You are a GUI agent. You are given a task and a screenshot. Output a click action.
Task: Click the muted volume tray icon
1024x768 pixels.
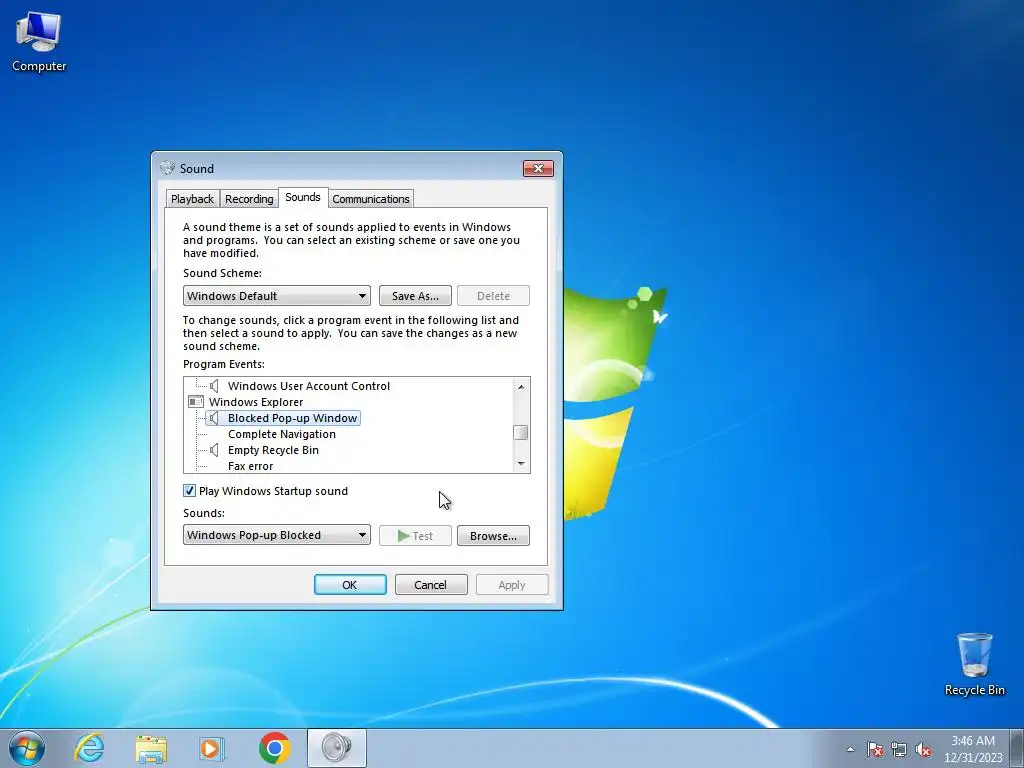coord(923,749)
